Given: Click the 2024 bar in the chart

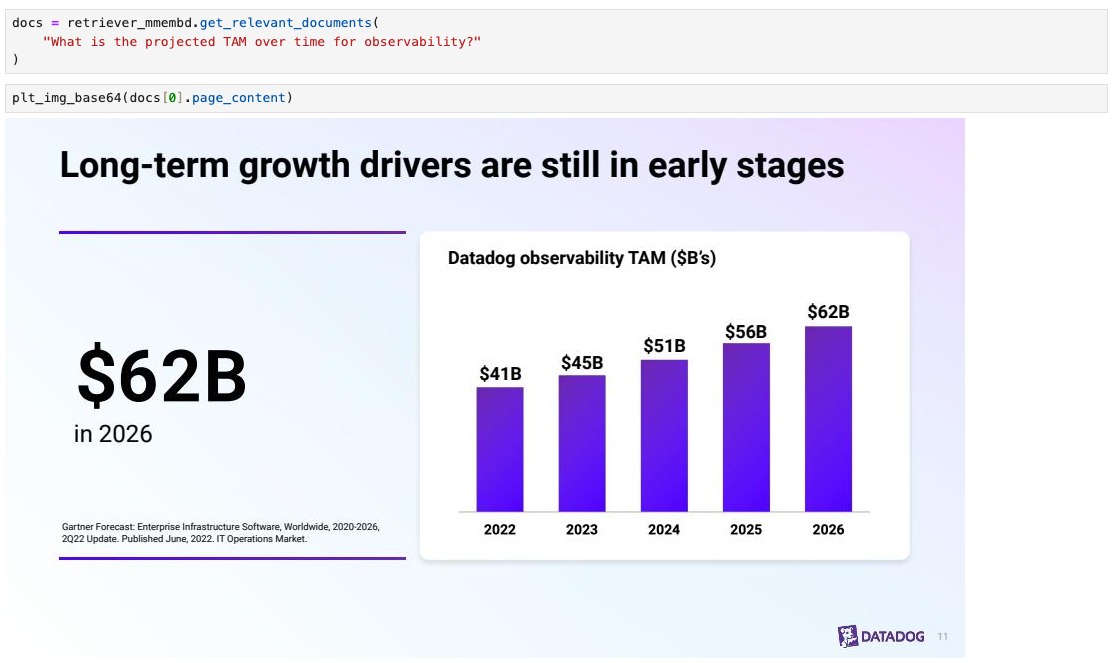Looking at the screenshot, I should 664,435.
